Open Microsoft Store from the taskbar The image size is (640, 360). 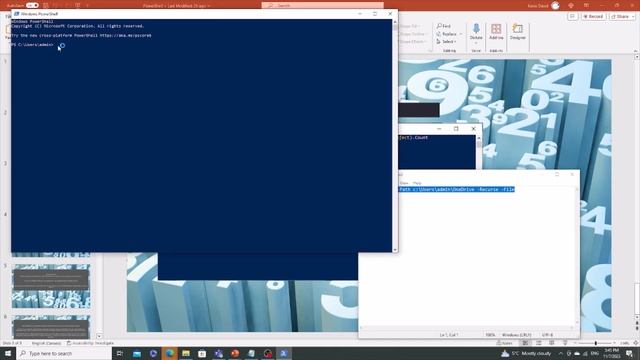[202, 353]
